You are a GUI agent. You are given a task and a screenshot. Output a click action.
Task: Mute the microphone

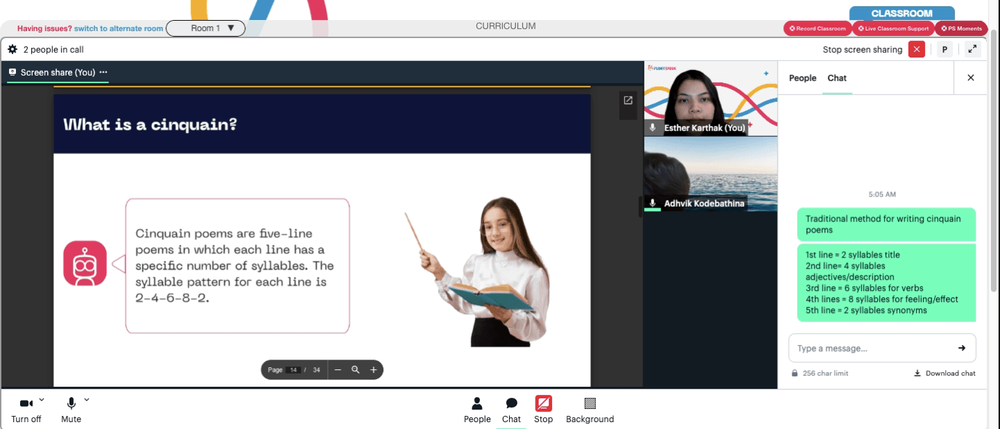[71, 410]
